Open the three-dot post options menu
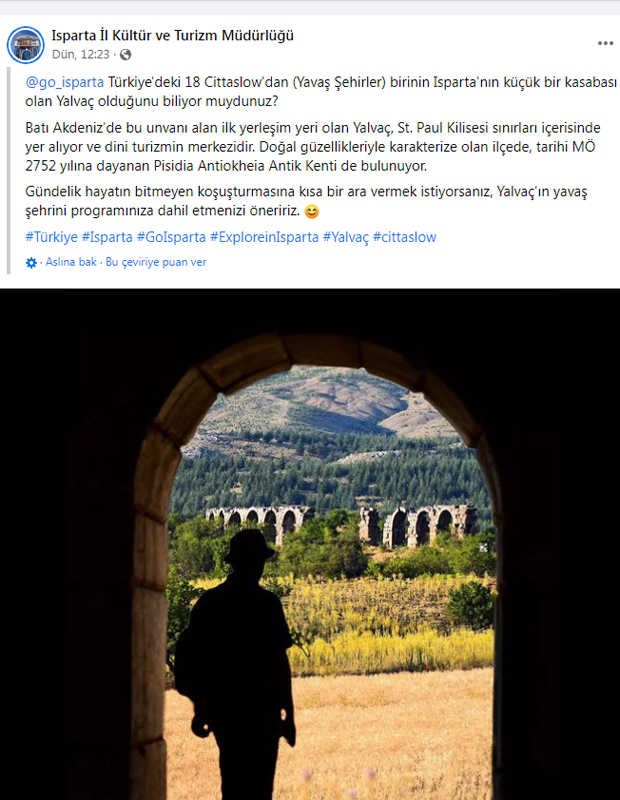The width and height of the screenshot is (620, 800). [605, 43]
